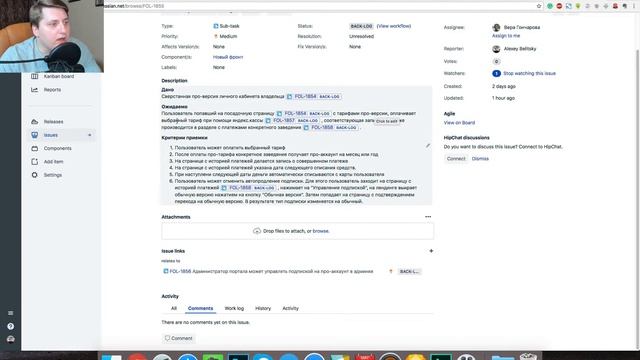640x360 pixels.
Task: Click the votes count badge
Action: pyautogui.click(x=496, y=62)
